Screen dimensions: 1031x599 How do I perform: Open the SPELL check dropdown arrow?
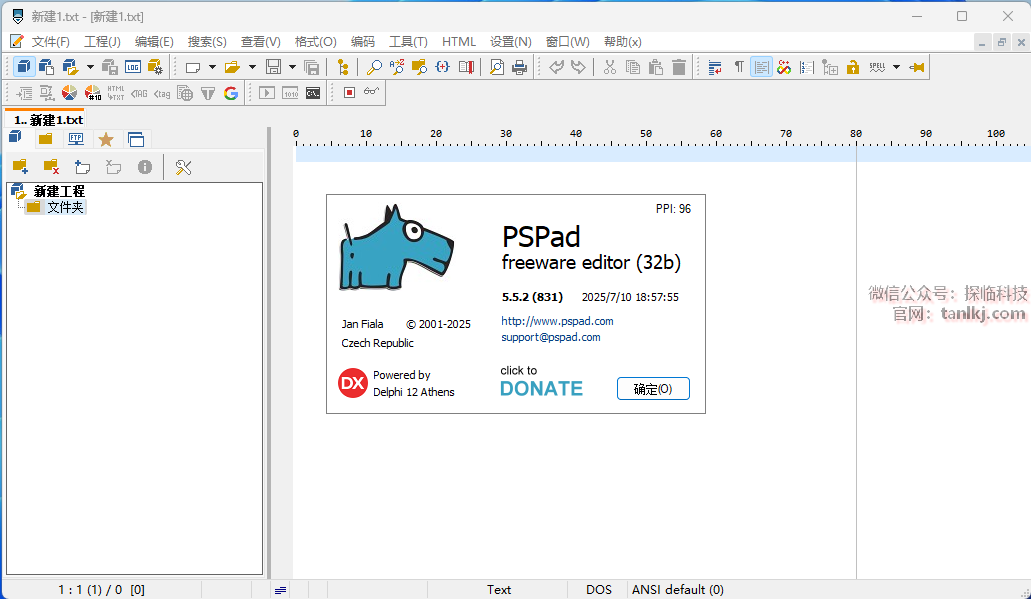click(896, 67)
